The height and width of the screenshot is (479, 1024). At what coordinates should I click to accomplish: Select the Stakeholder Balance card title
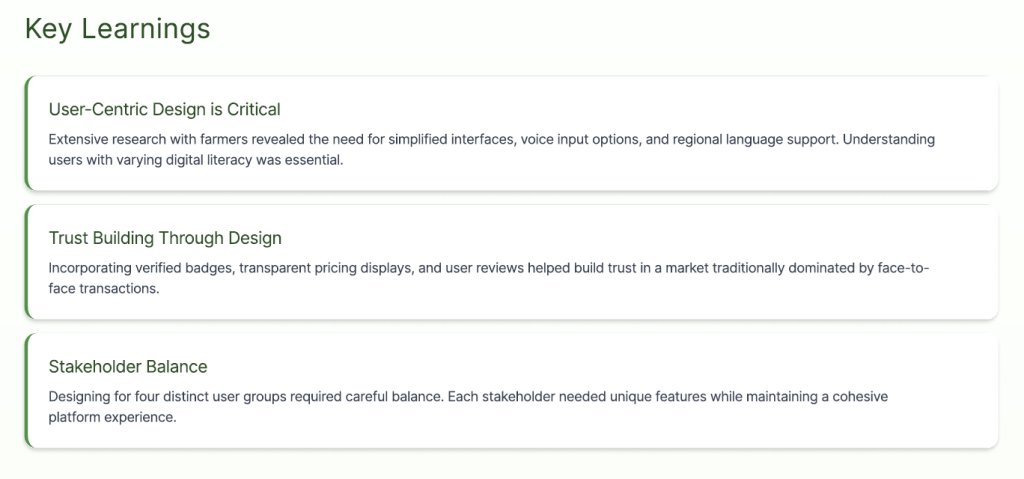point(128,367)
